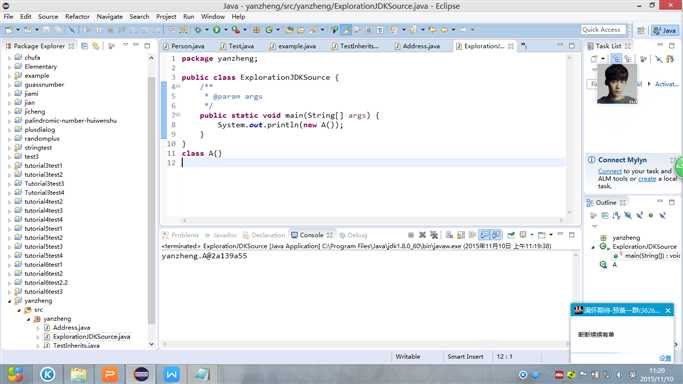The image size is (683, 384).
Task: Click Package Explorer vertical scrollbar
Action: (151, 200)
